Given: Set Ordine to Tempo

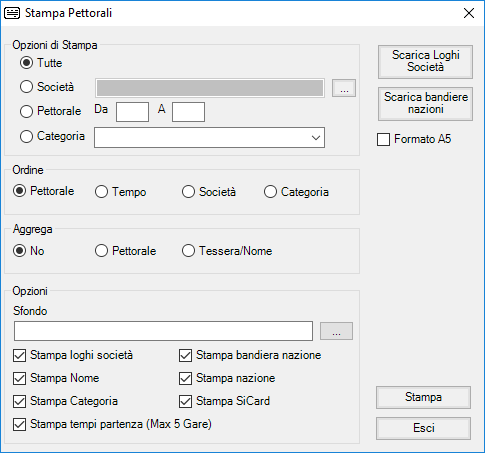Looking at the screenshot, I should (101, 192).
